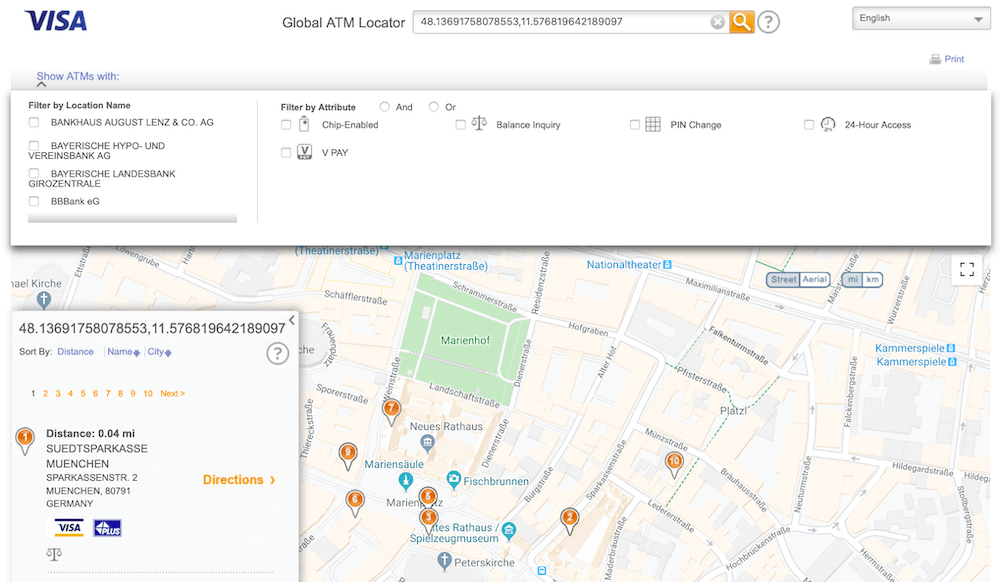Enable the Chip-Enabled filter checkbox
1000x582 pixels.
click(x=286, y=125)
